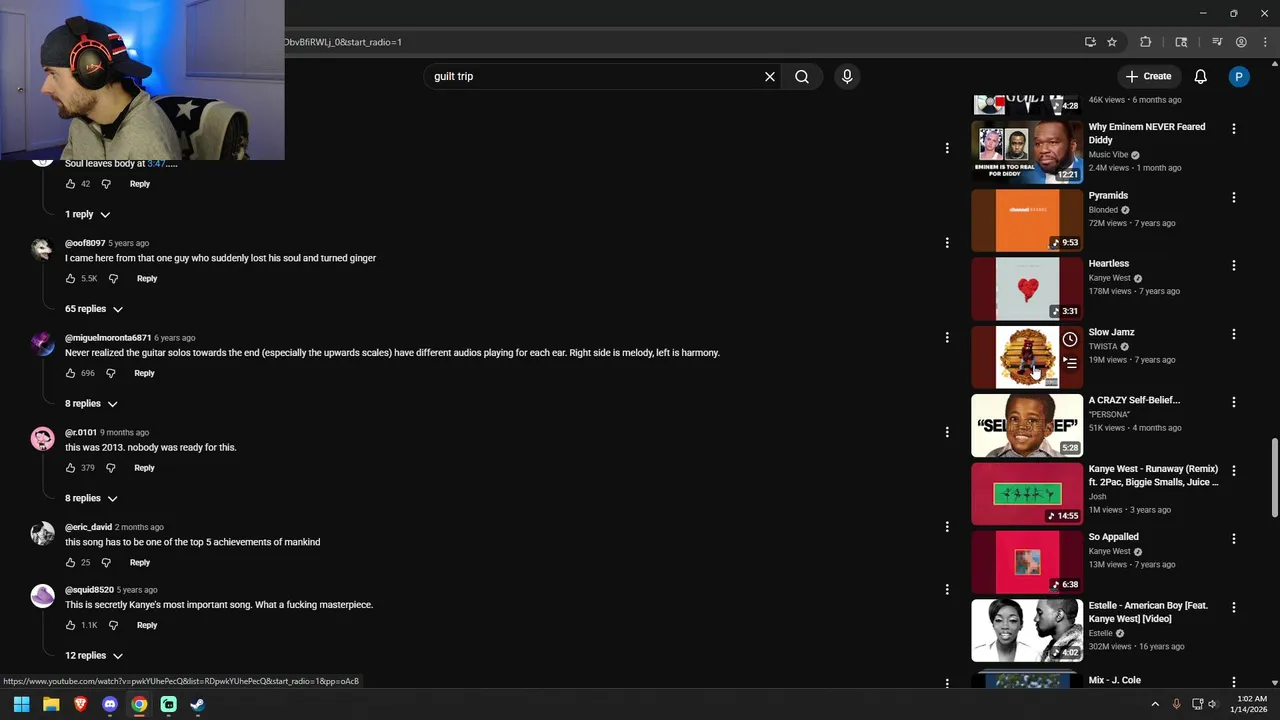The image size is (1280, 720).
Task: Open Discord from the taskbar
Action: 110,704
